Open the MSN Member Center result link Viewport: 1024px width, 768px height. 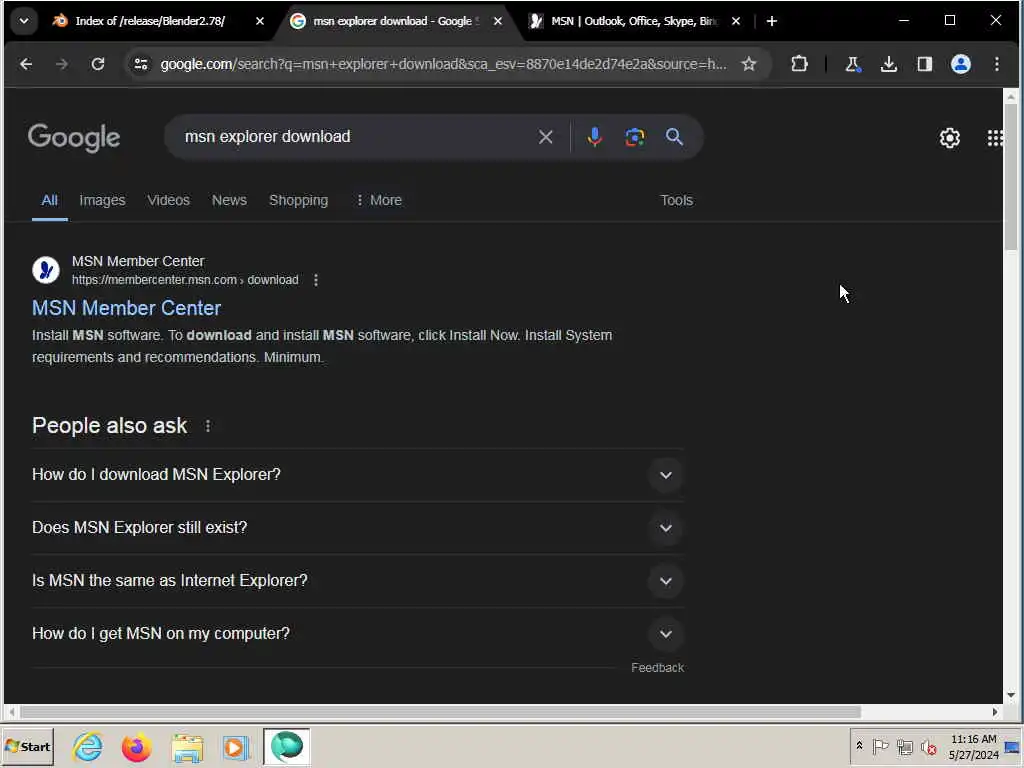[x=127, y=308]
